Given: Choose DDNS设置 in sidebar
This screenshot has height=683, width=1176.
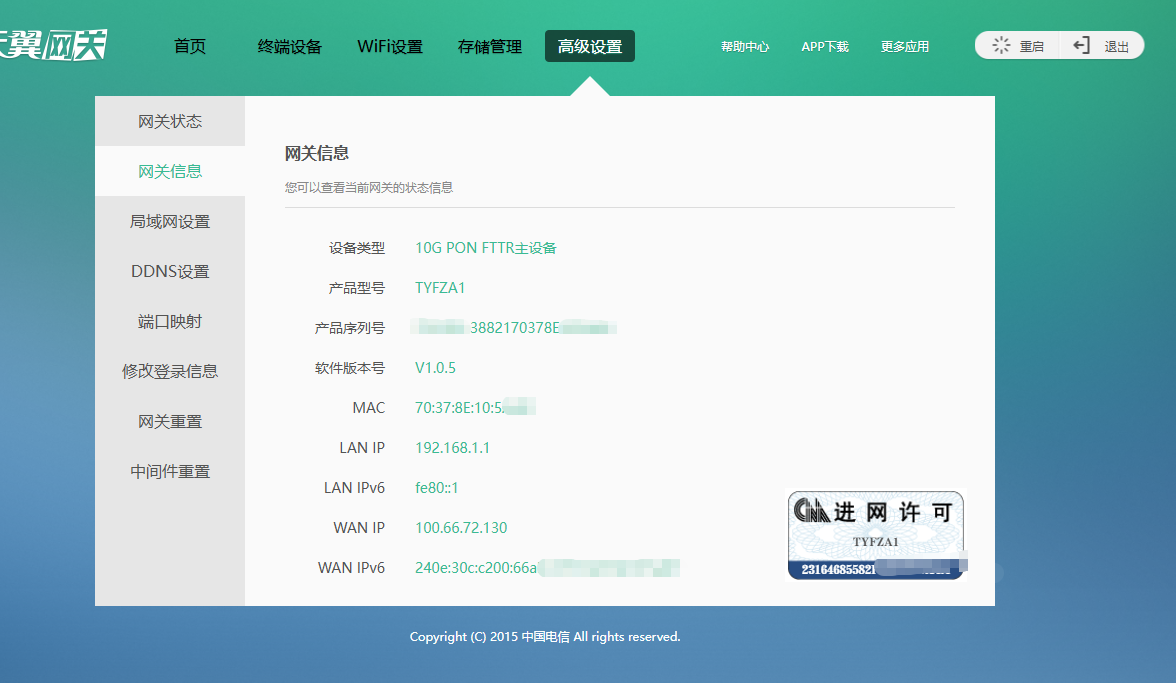Looking at the screenshot, I should [170, 271].
